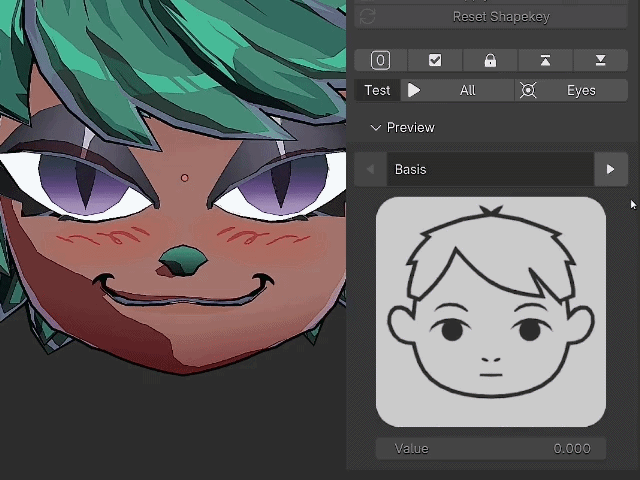Go to previous shapekey with left arrow

coord(370,169)
